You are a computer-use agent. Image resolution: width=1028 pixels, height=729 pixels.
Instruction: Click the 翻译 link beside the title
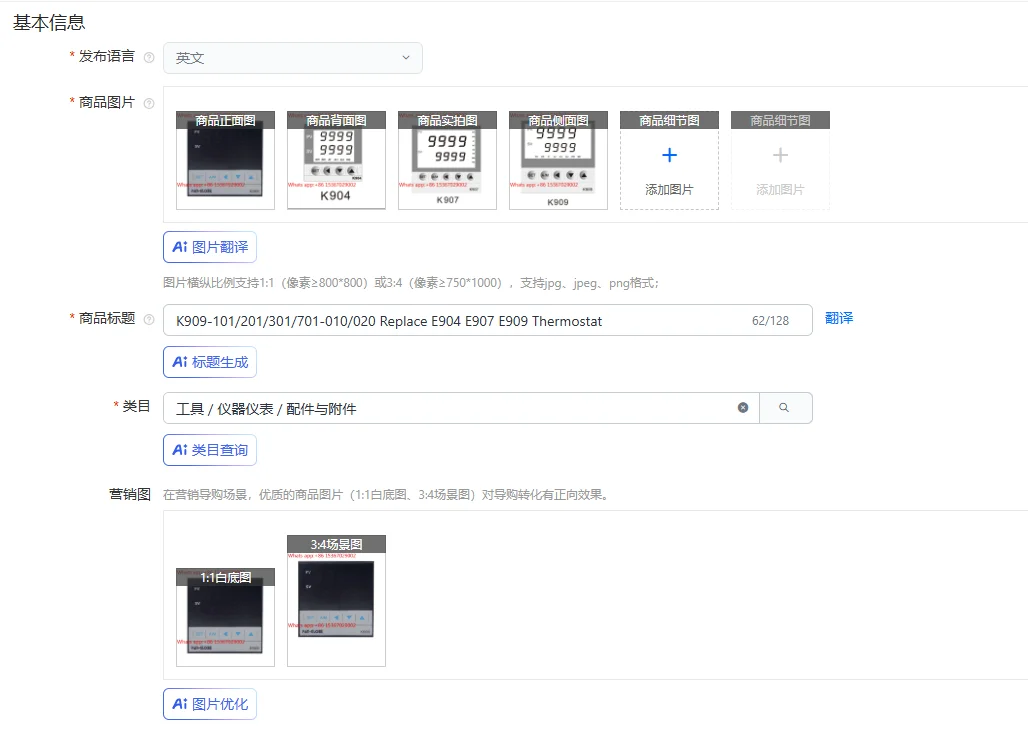[x=839, y=319]
